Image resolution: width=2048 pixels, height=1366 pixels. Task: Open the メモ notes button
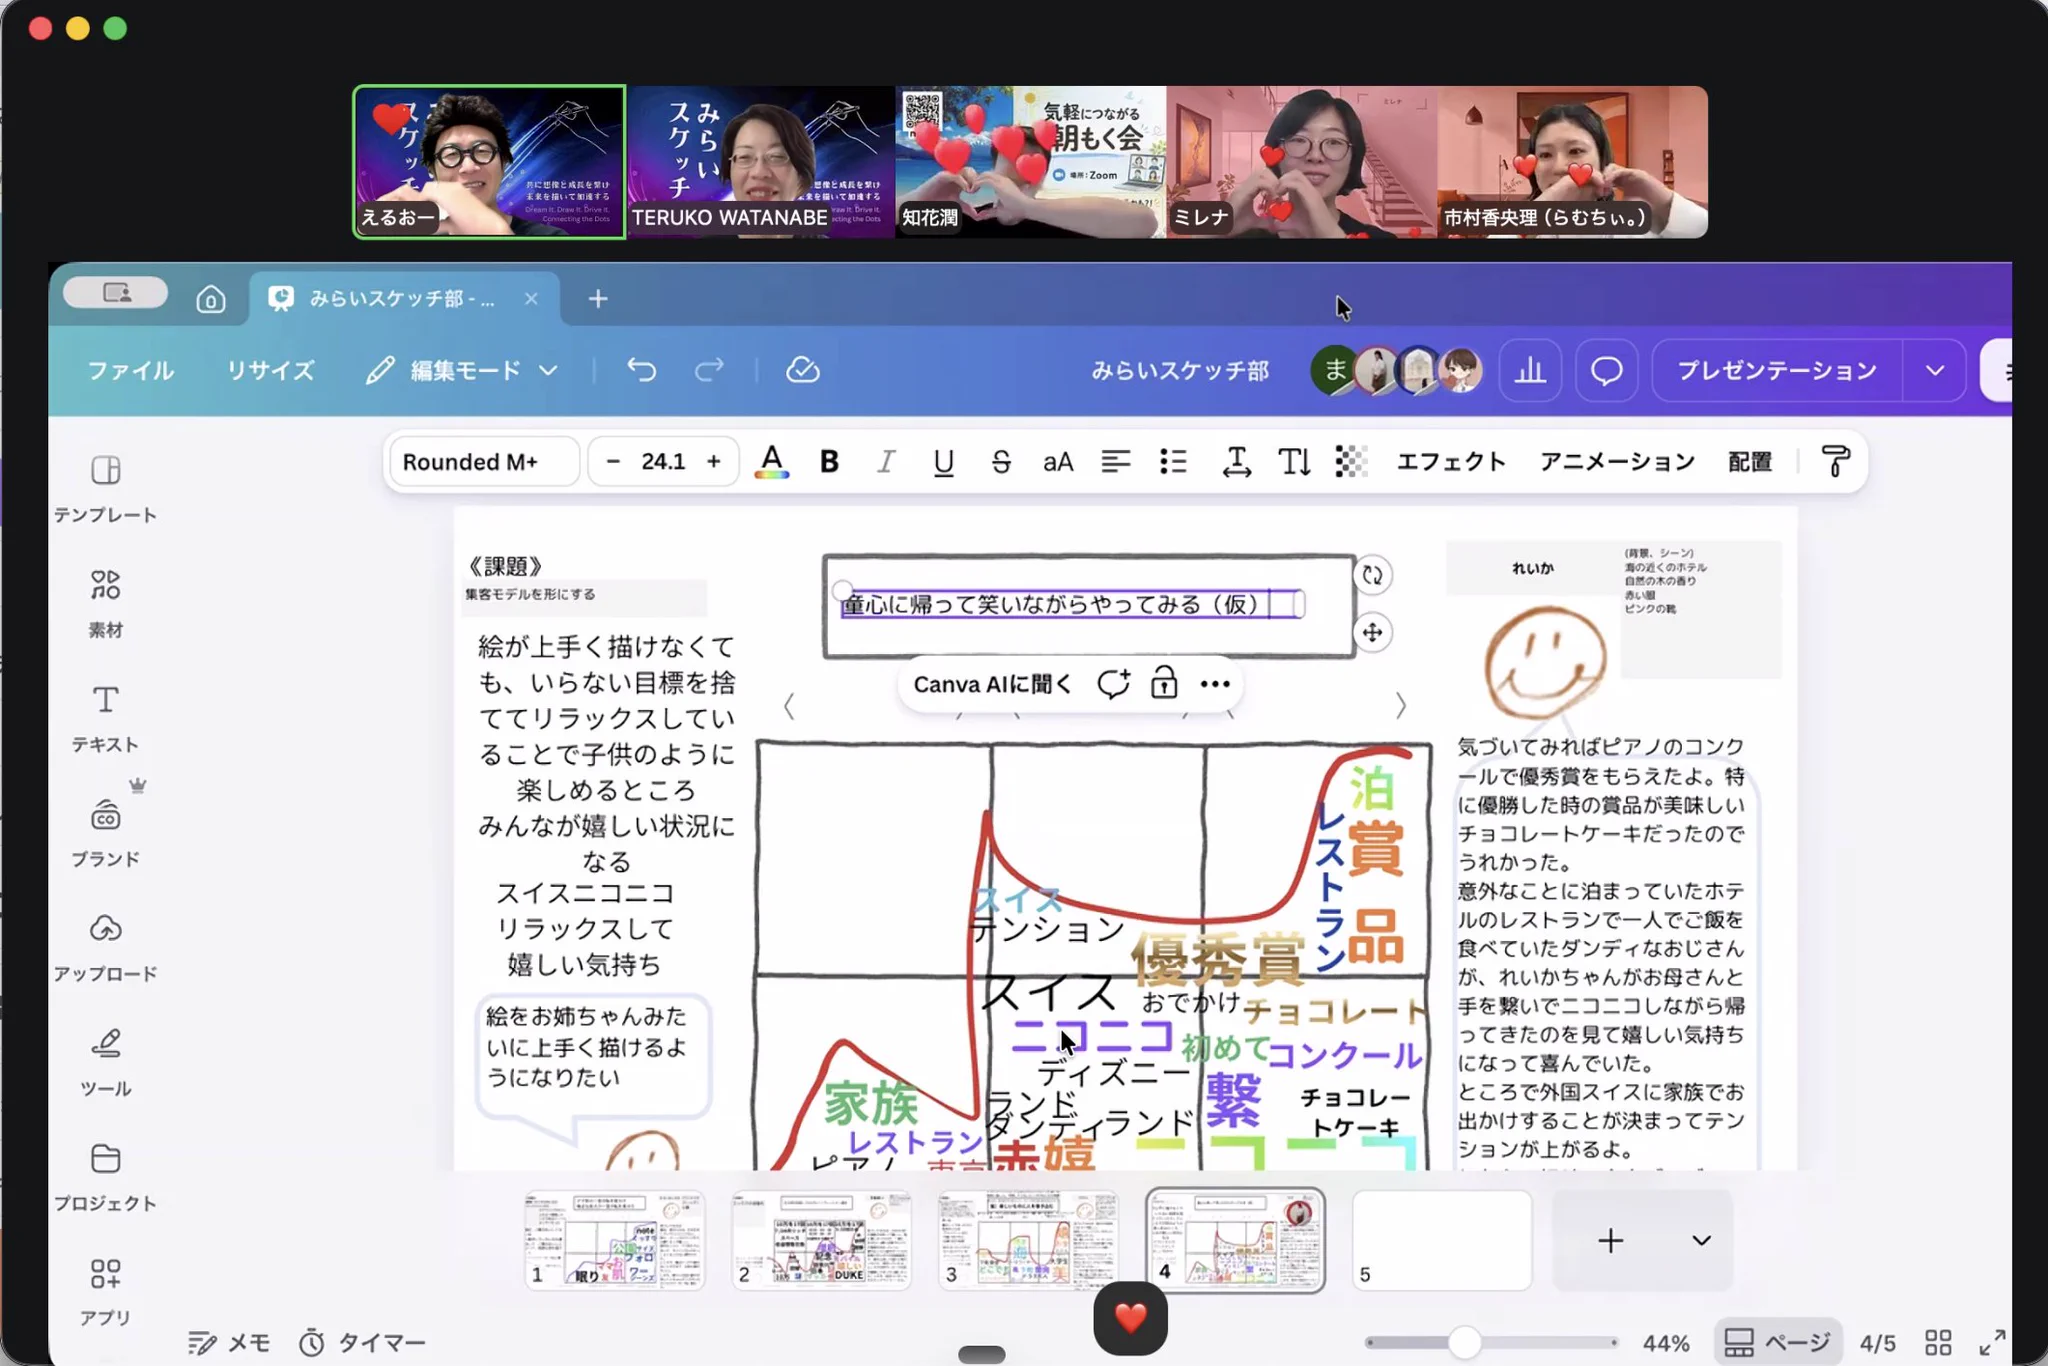click(x=230, y=1342)
